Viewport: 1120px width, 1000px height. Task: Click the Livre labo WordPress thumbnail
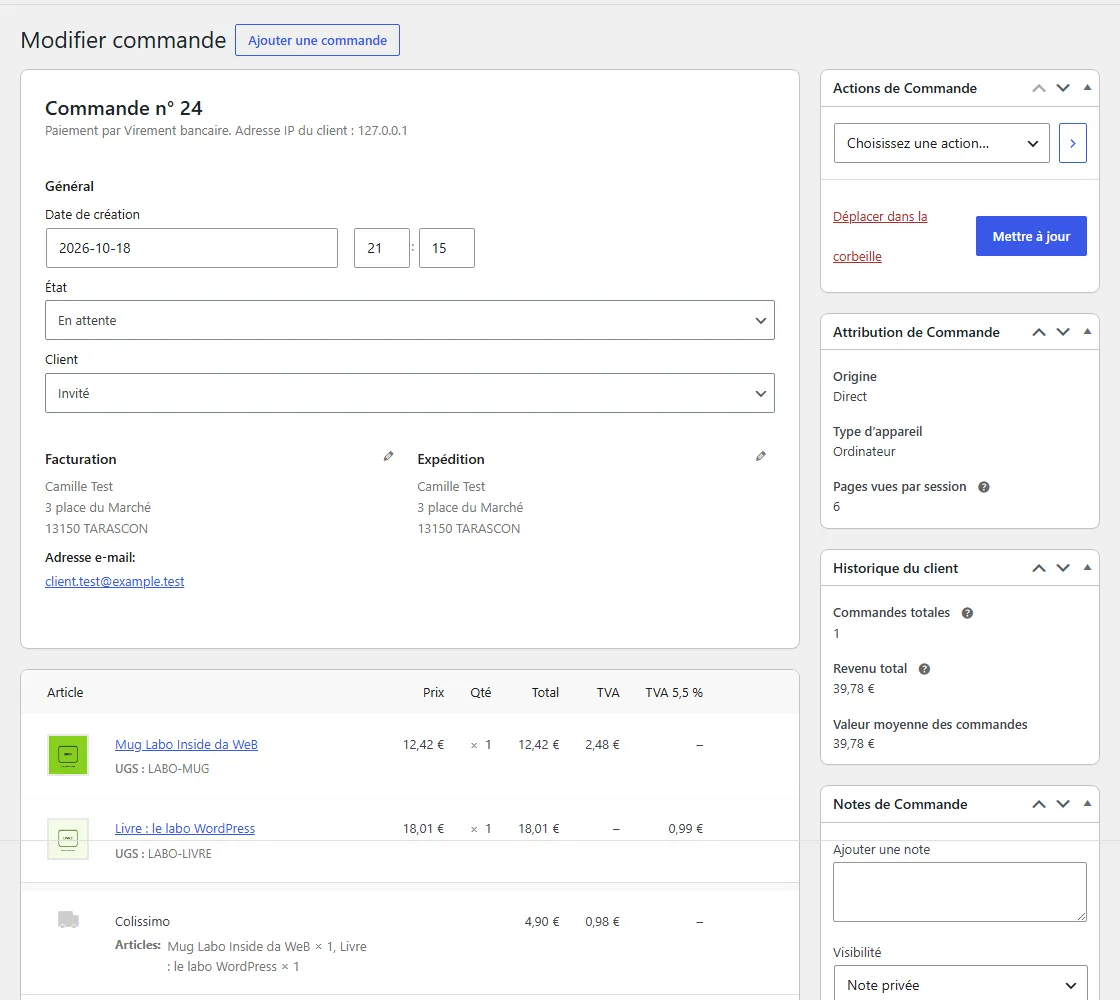(68, 839)
